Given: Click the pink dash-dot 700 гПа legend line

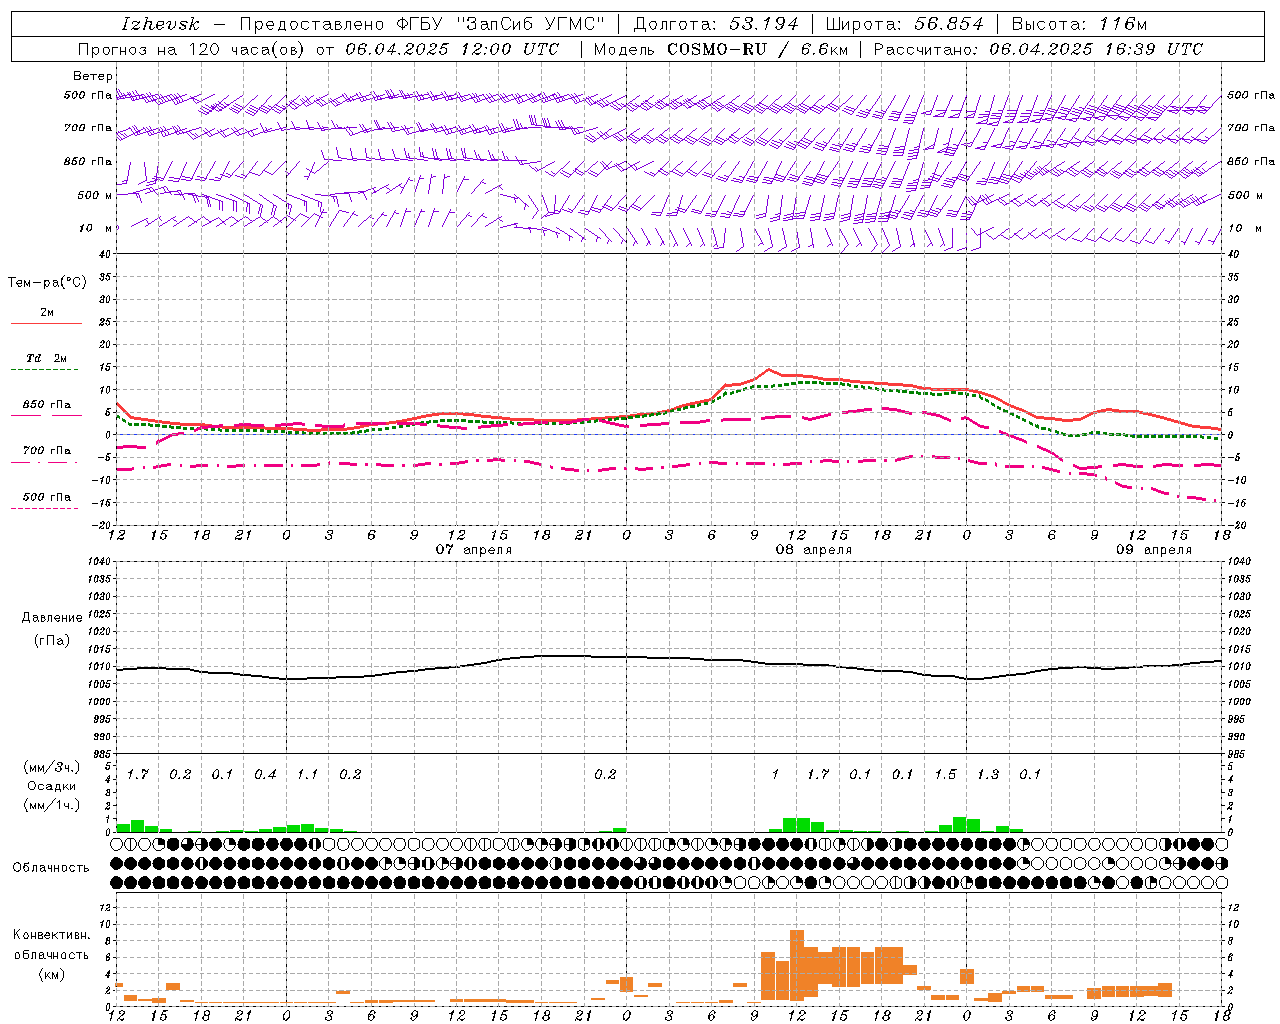Looking at the screenshot, I should coord(44,463).
